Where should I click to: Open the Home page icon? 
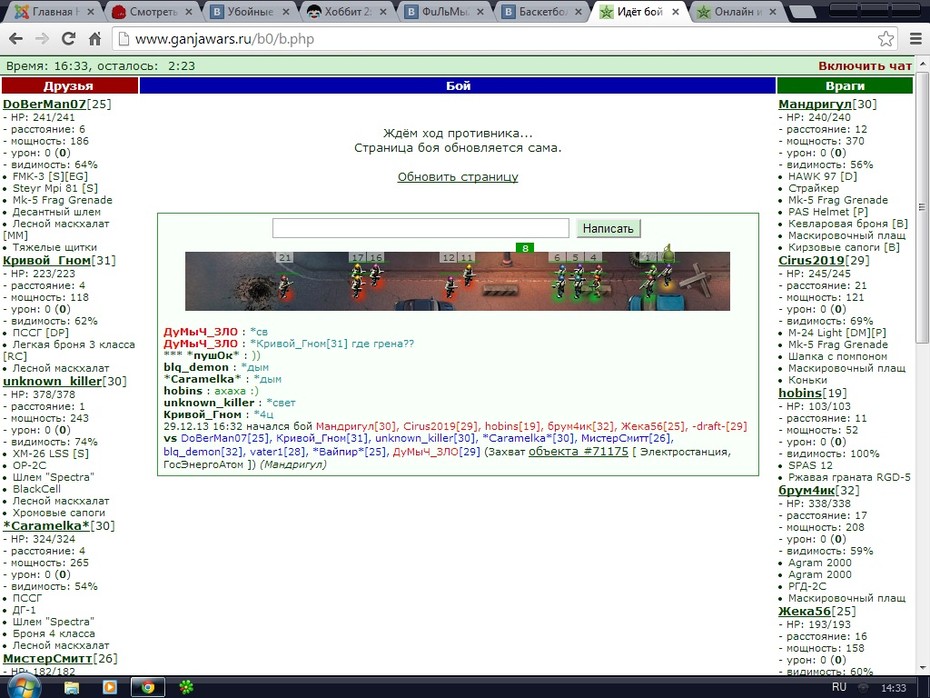point(95,39)
